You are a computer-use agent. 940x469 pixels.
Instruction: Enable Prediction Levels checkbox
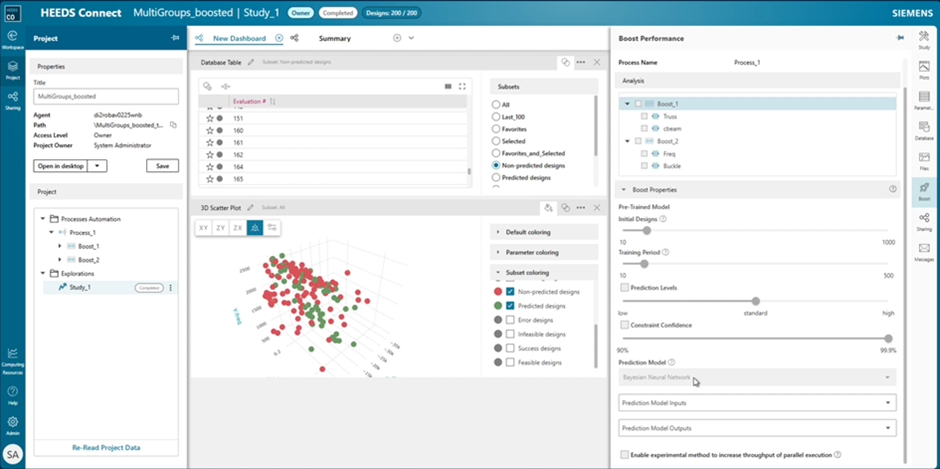pos(625,288)
